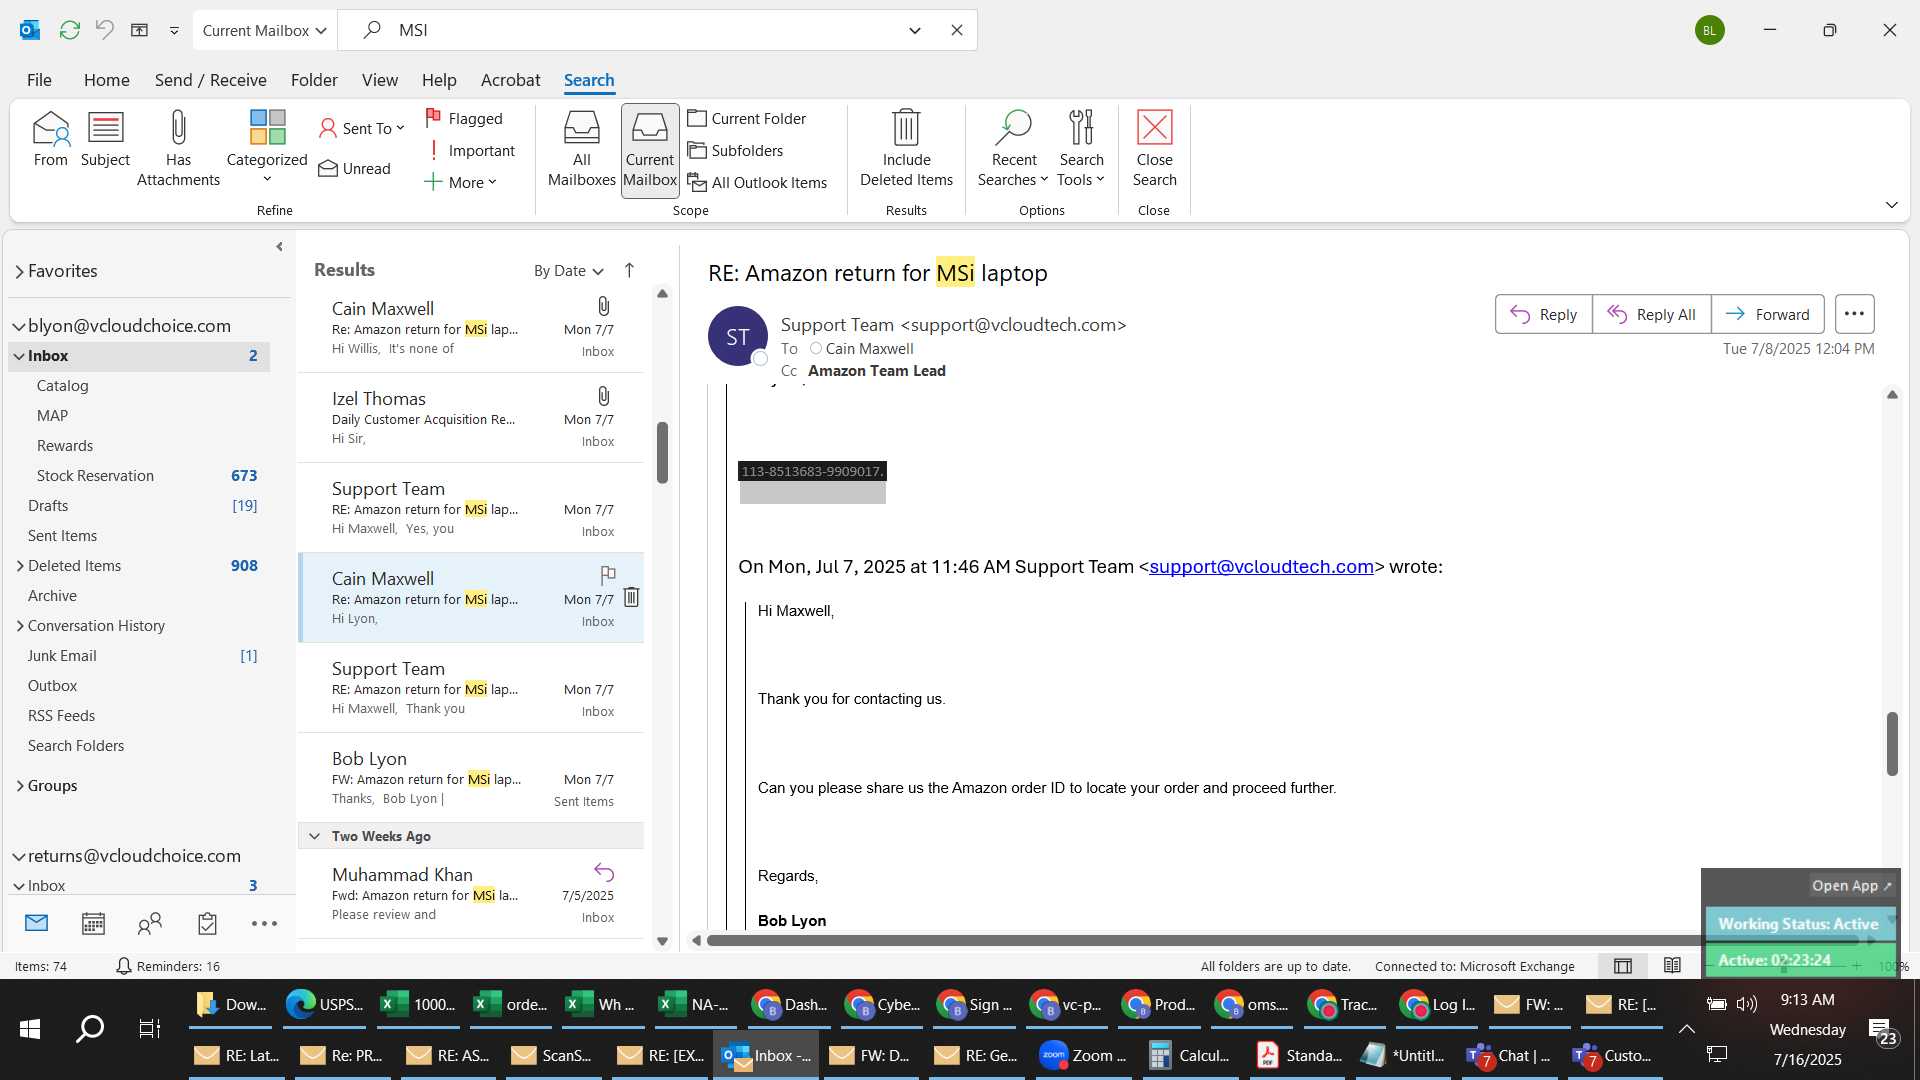This screenshot has height=1080, width=1920.
Task: Expand the Favorites section
Action: tap(19, 271)
